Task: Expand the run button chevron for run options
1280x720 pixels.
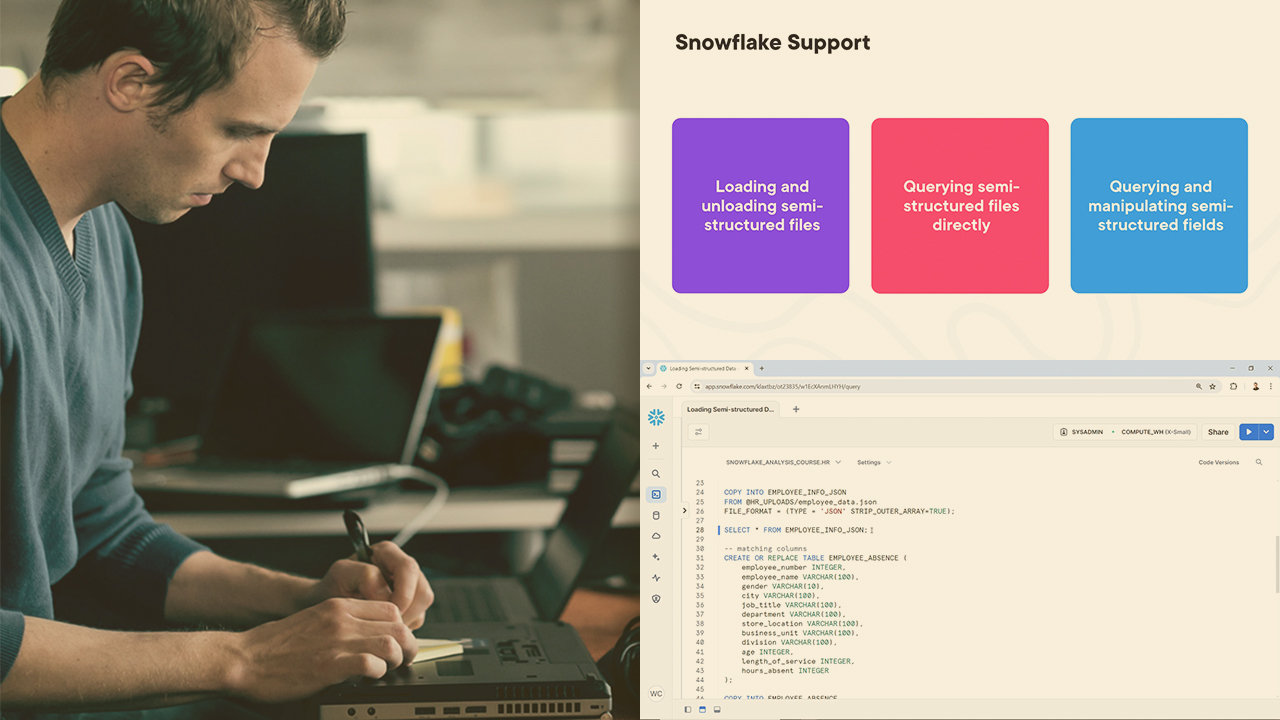Action: 1268,431
